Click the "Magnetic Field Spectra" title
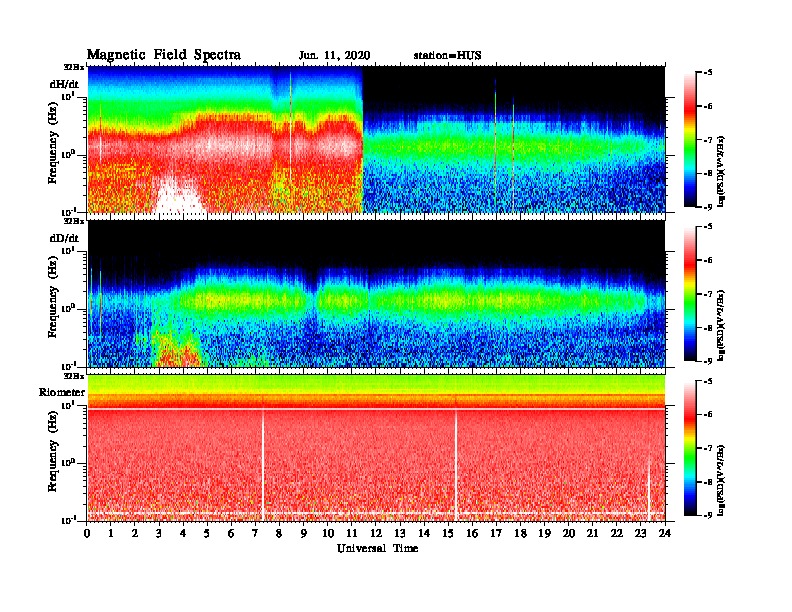 (164, 55)
